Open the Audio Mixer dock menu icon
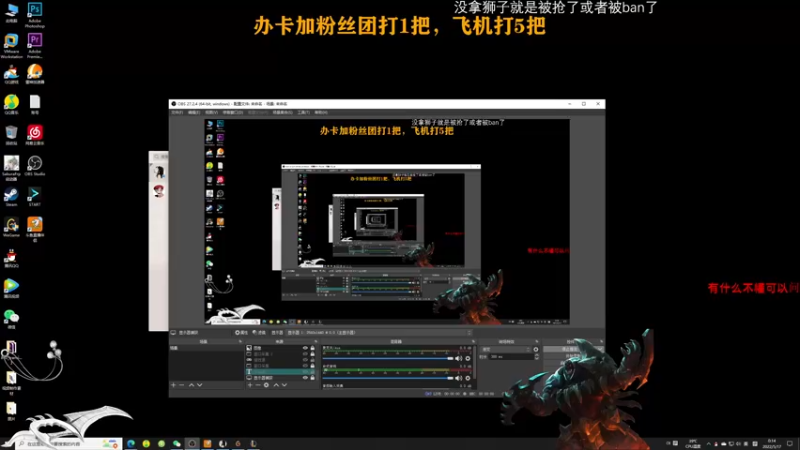 point(473,341)
